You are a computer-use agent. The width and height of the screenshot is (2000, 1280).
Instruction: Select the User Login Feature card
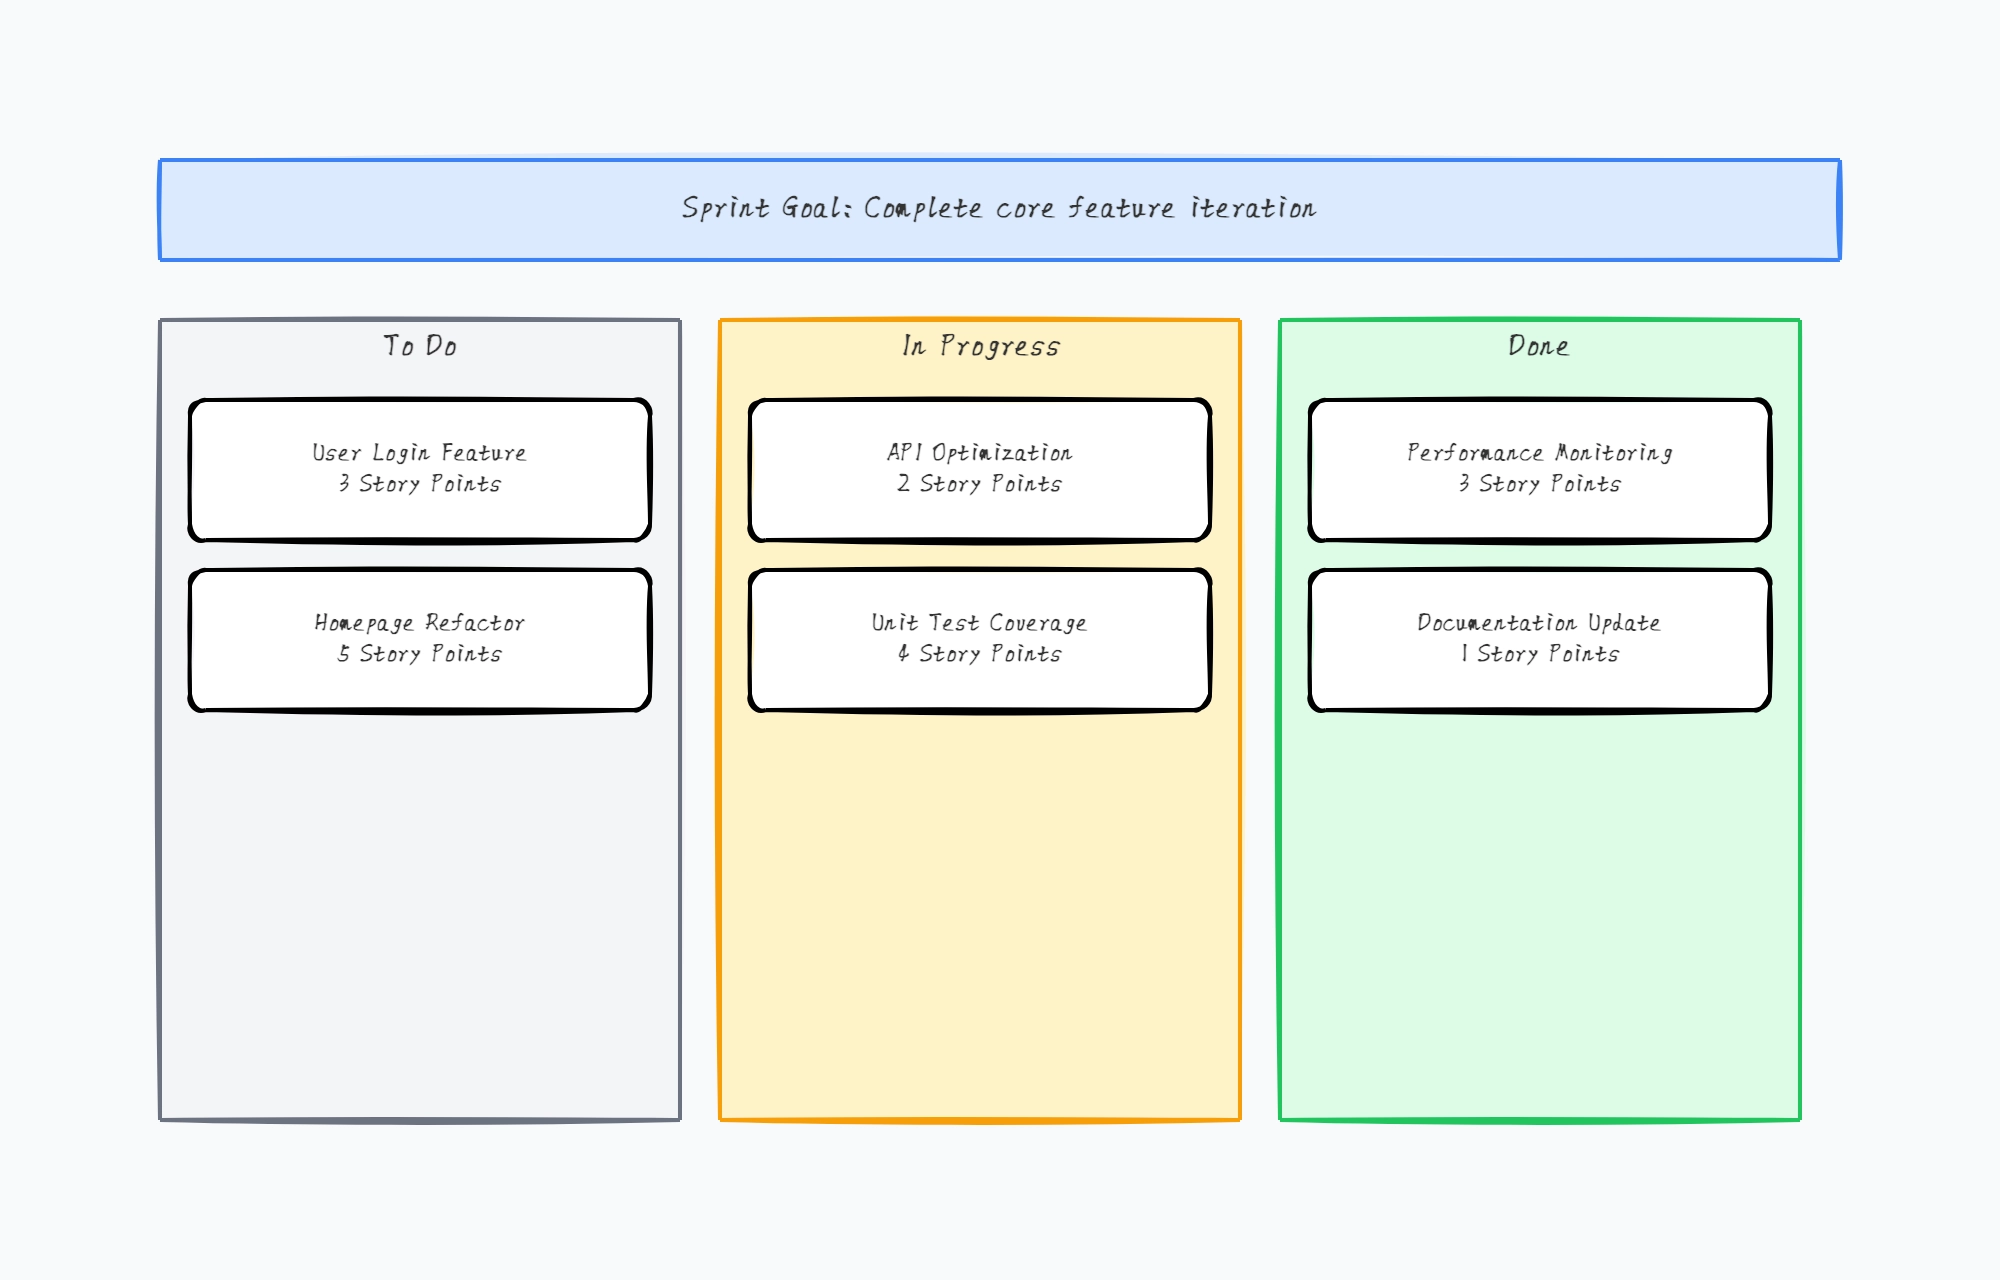(x=419, y=469)
